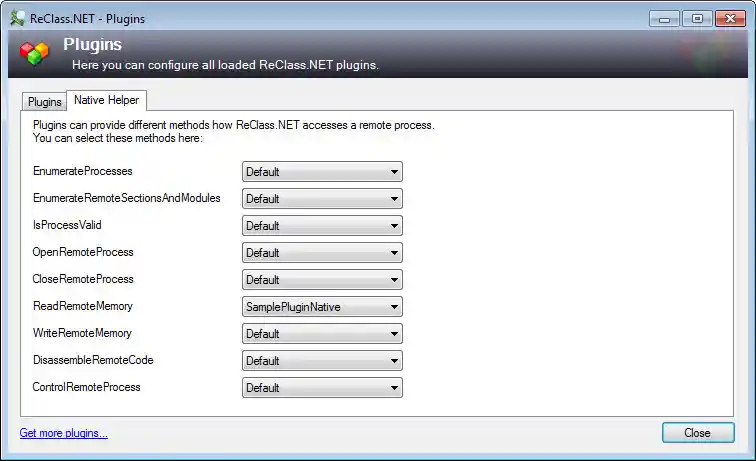Open the IsProcessValid method dropdown
Image resolution: width=756 pixels, height=461 pixels.
click(x=322, y=226)
